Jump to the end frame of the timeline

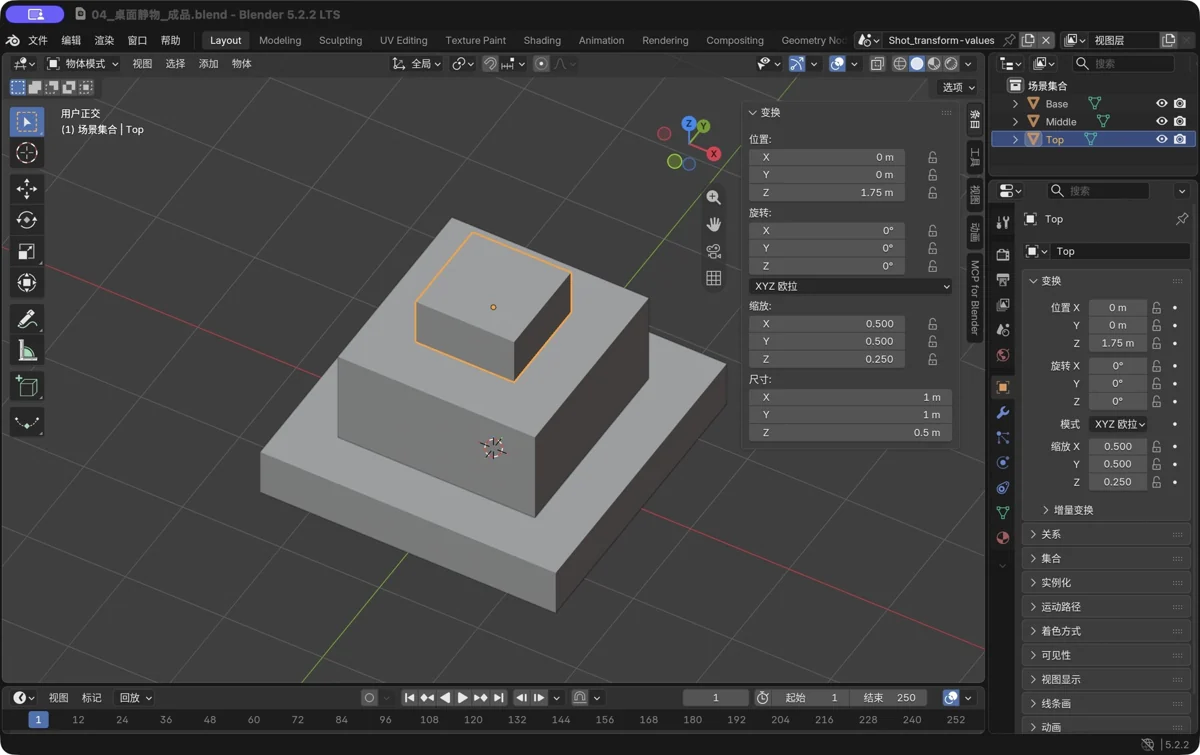[499, 698]
